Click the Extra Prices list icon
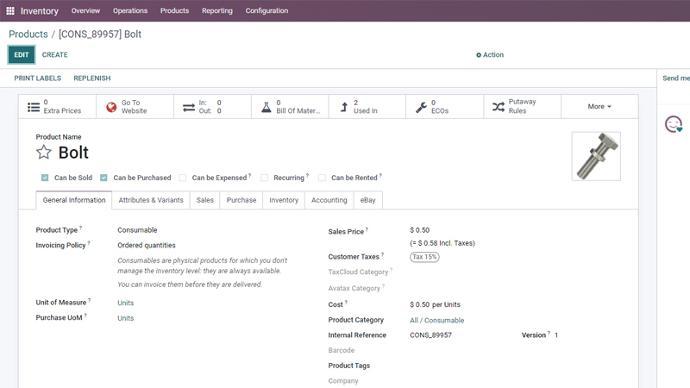Image resolution: width=690 pixels, height=388 pixels. (x=33, y=107)
